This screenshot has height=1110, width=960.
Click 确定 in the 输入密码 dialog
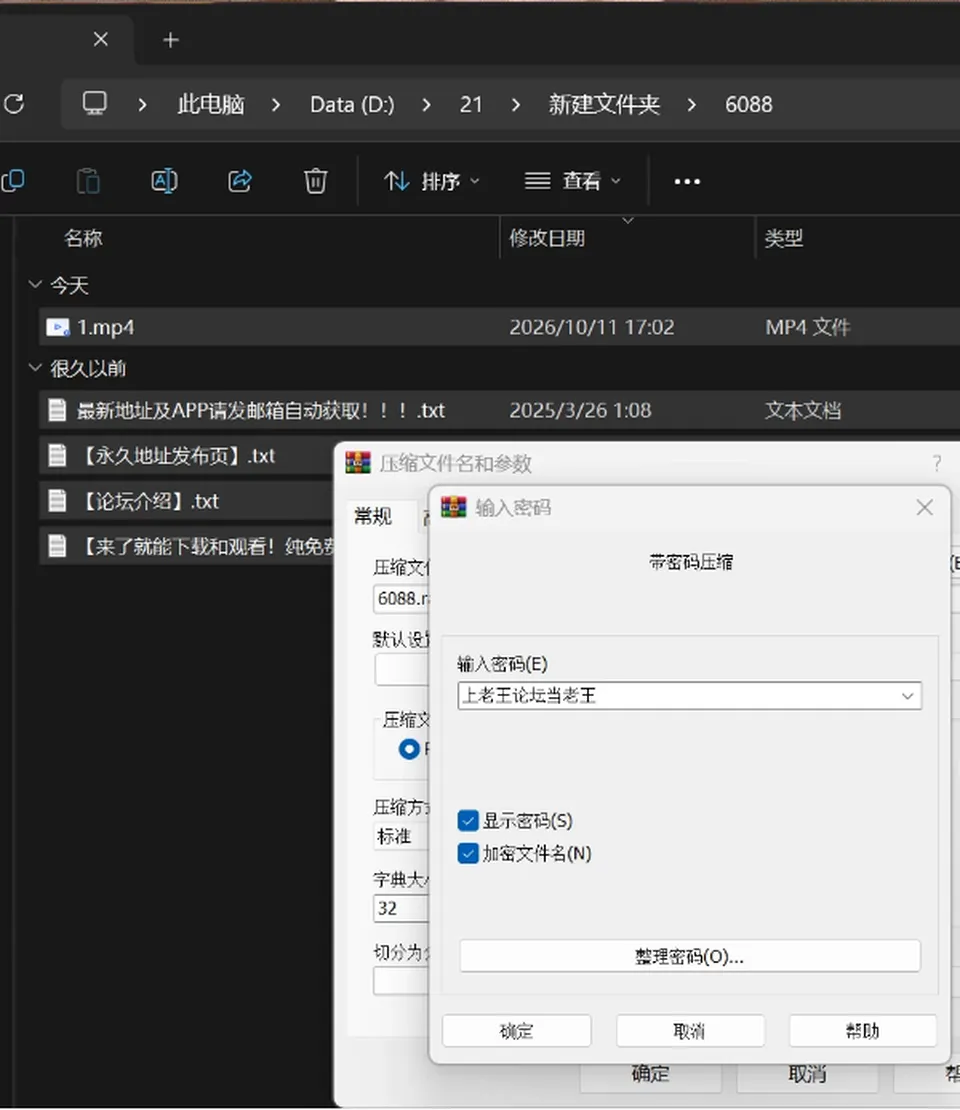pyautogui.click(x=517, y=1031)
